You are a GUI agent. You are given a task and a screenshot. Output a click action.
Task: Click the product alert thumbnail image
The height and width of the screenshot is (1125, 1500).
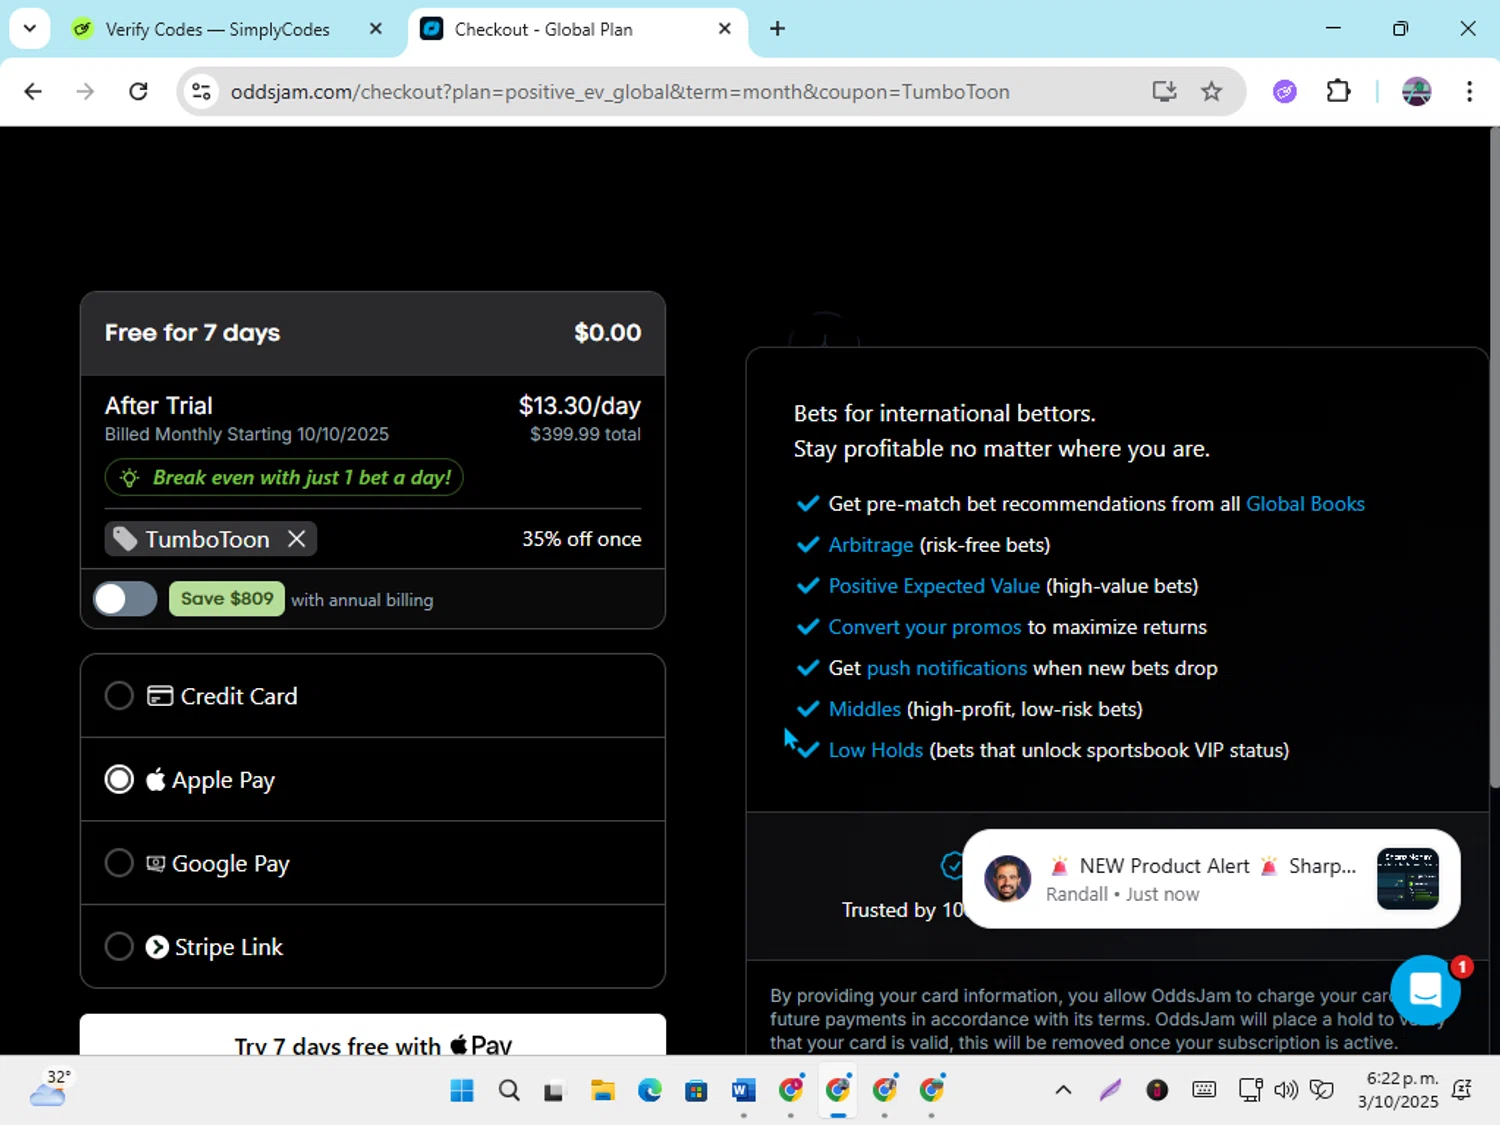(x=1408, y=879)
